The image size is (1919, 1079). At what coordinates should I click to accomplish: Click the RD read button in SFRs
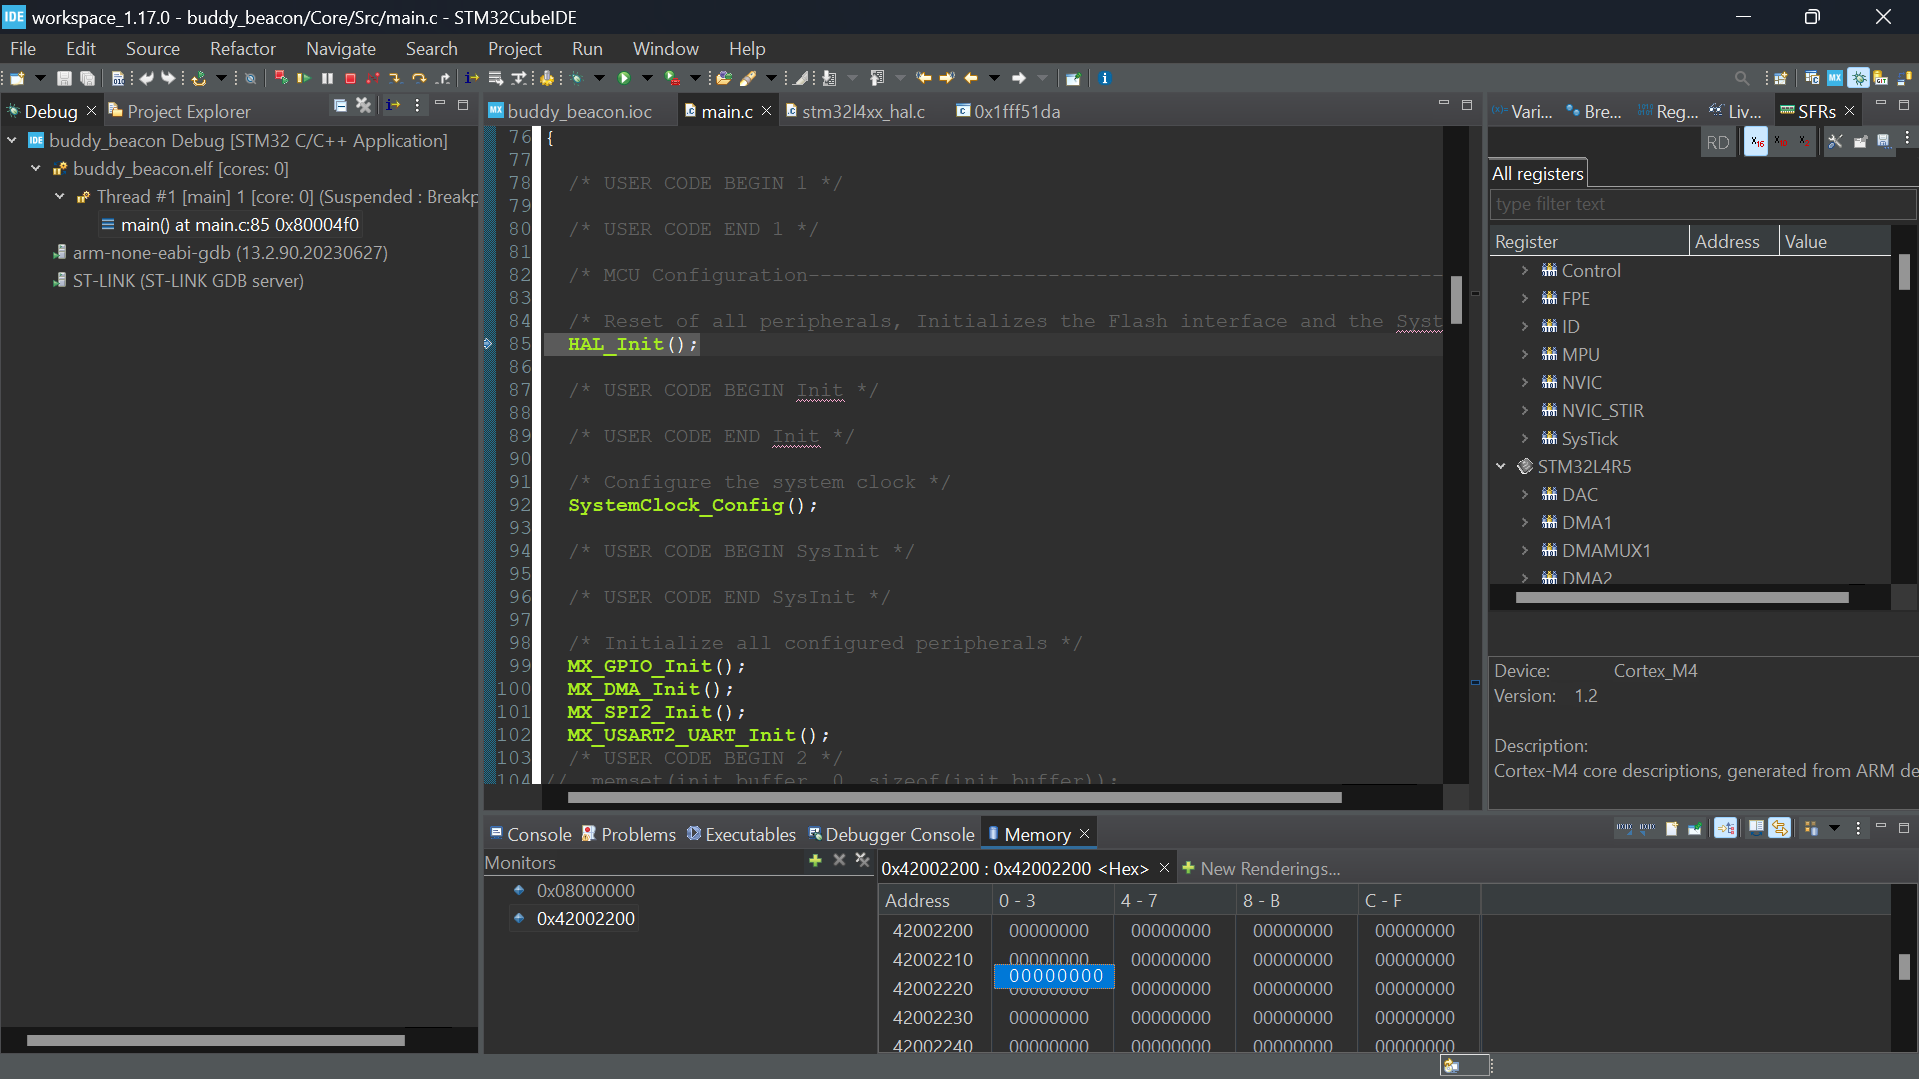[x=1718, y=142]
